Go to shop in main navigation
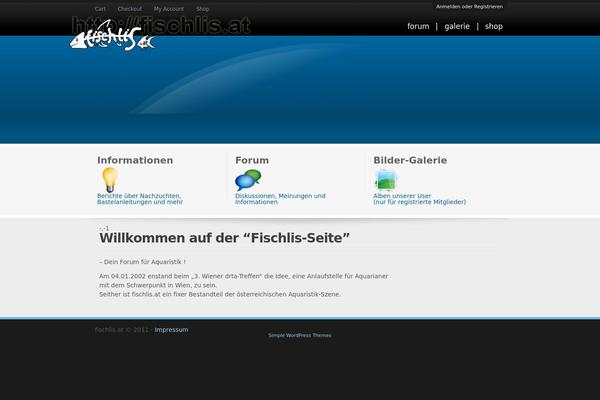Image resolution: width=600 pixels, height=400 pixels. click(494, 26)
